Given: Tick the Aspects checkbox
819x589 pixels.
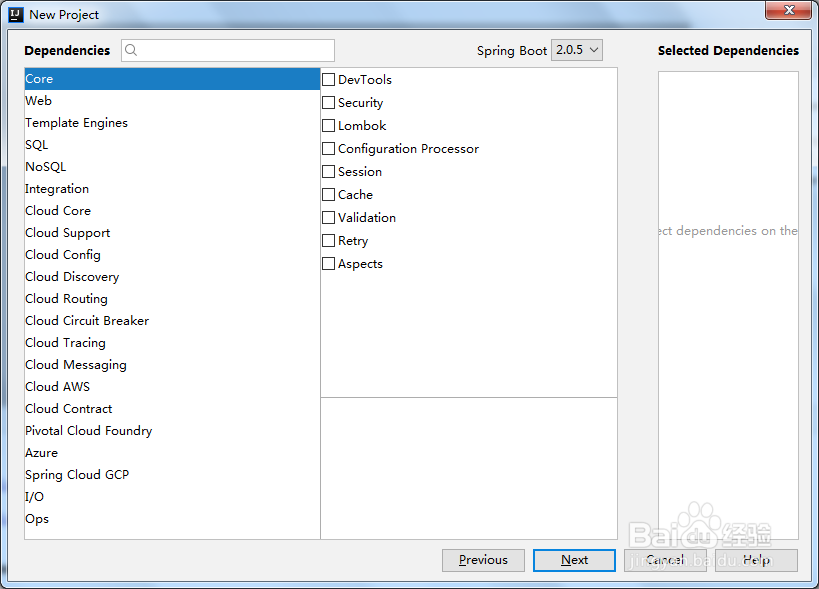Looking at the screenshot, I should click(x=329, y=263).
